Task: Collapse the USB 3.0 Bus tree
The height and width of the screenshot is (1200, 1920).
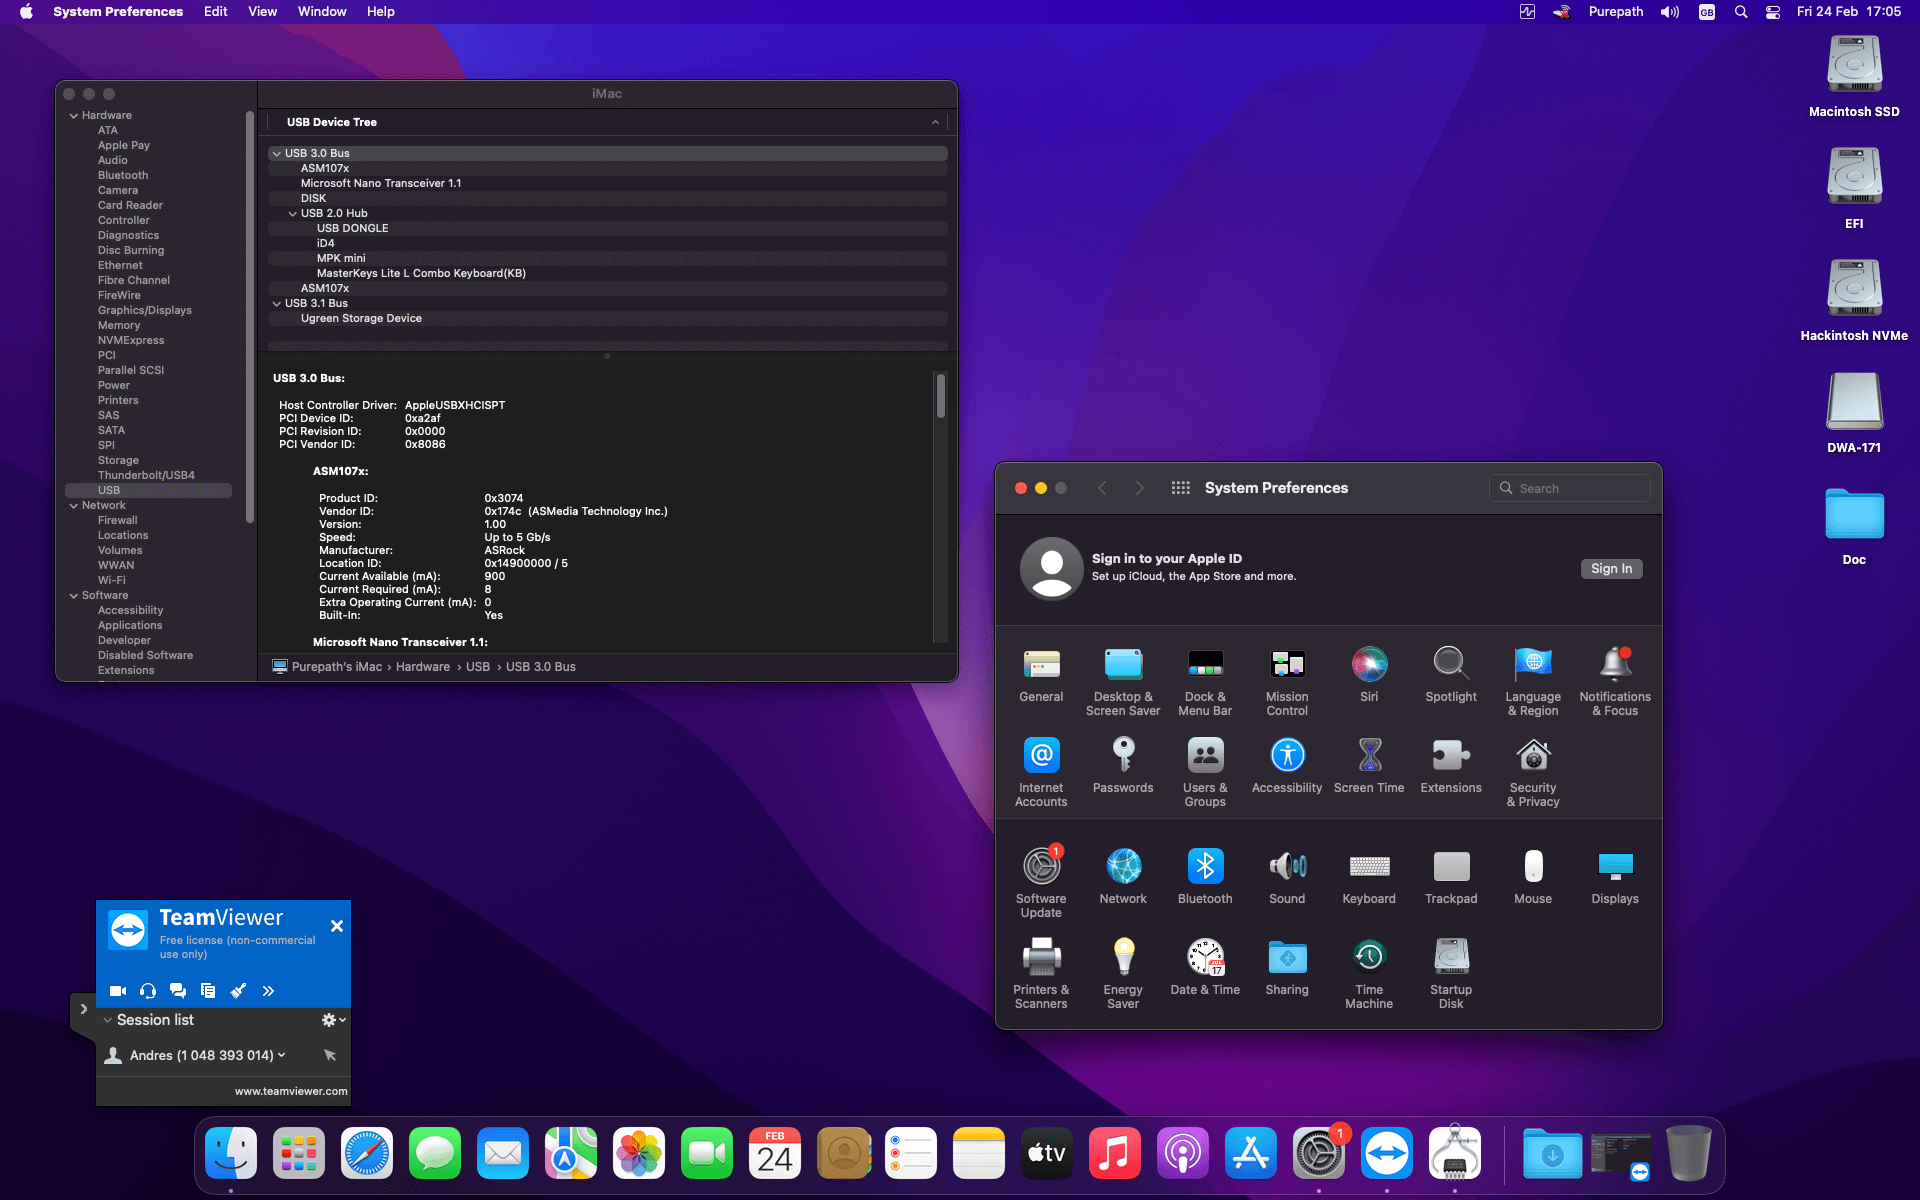Action: coord(276,154)
